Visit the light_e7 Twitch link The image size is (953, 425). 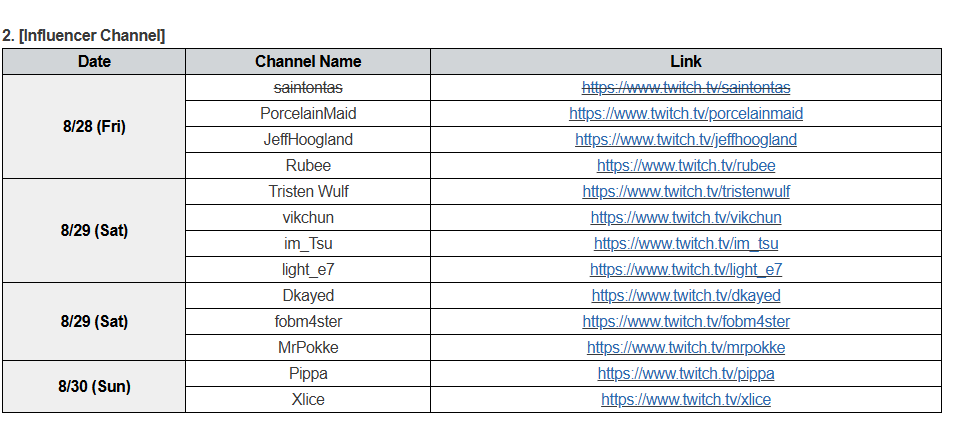coord(686,269)
